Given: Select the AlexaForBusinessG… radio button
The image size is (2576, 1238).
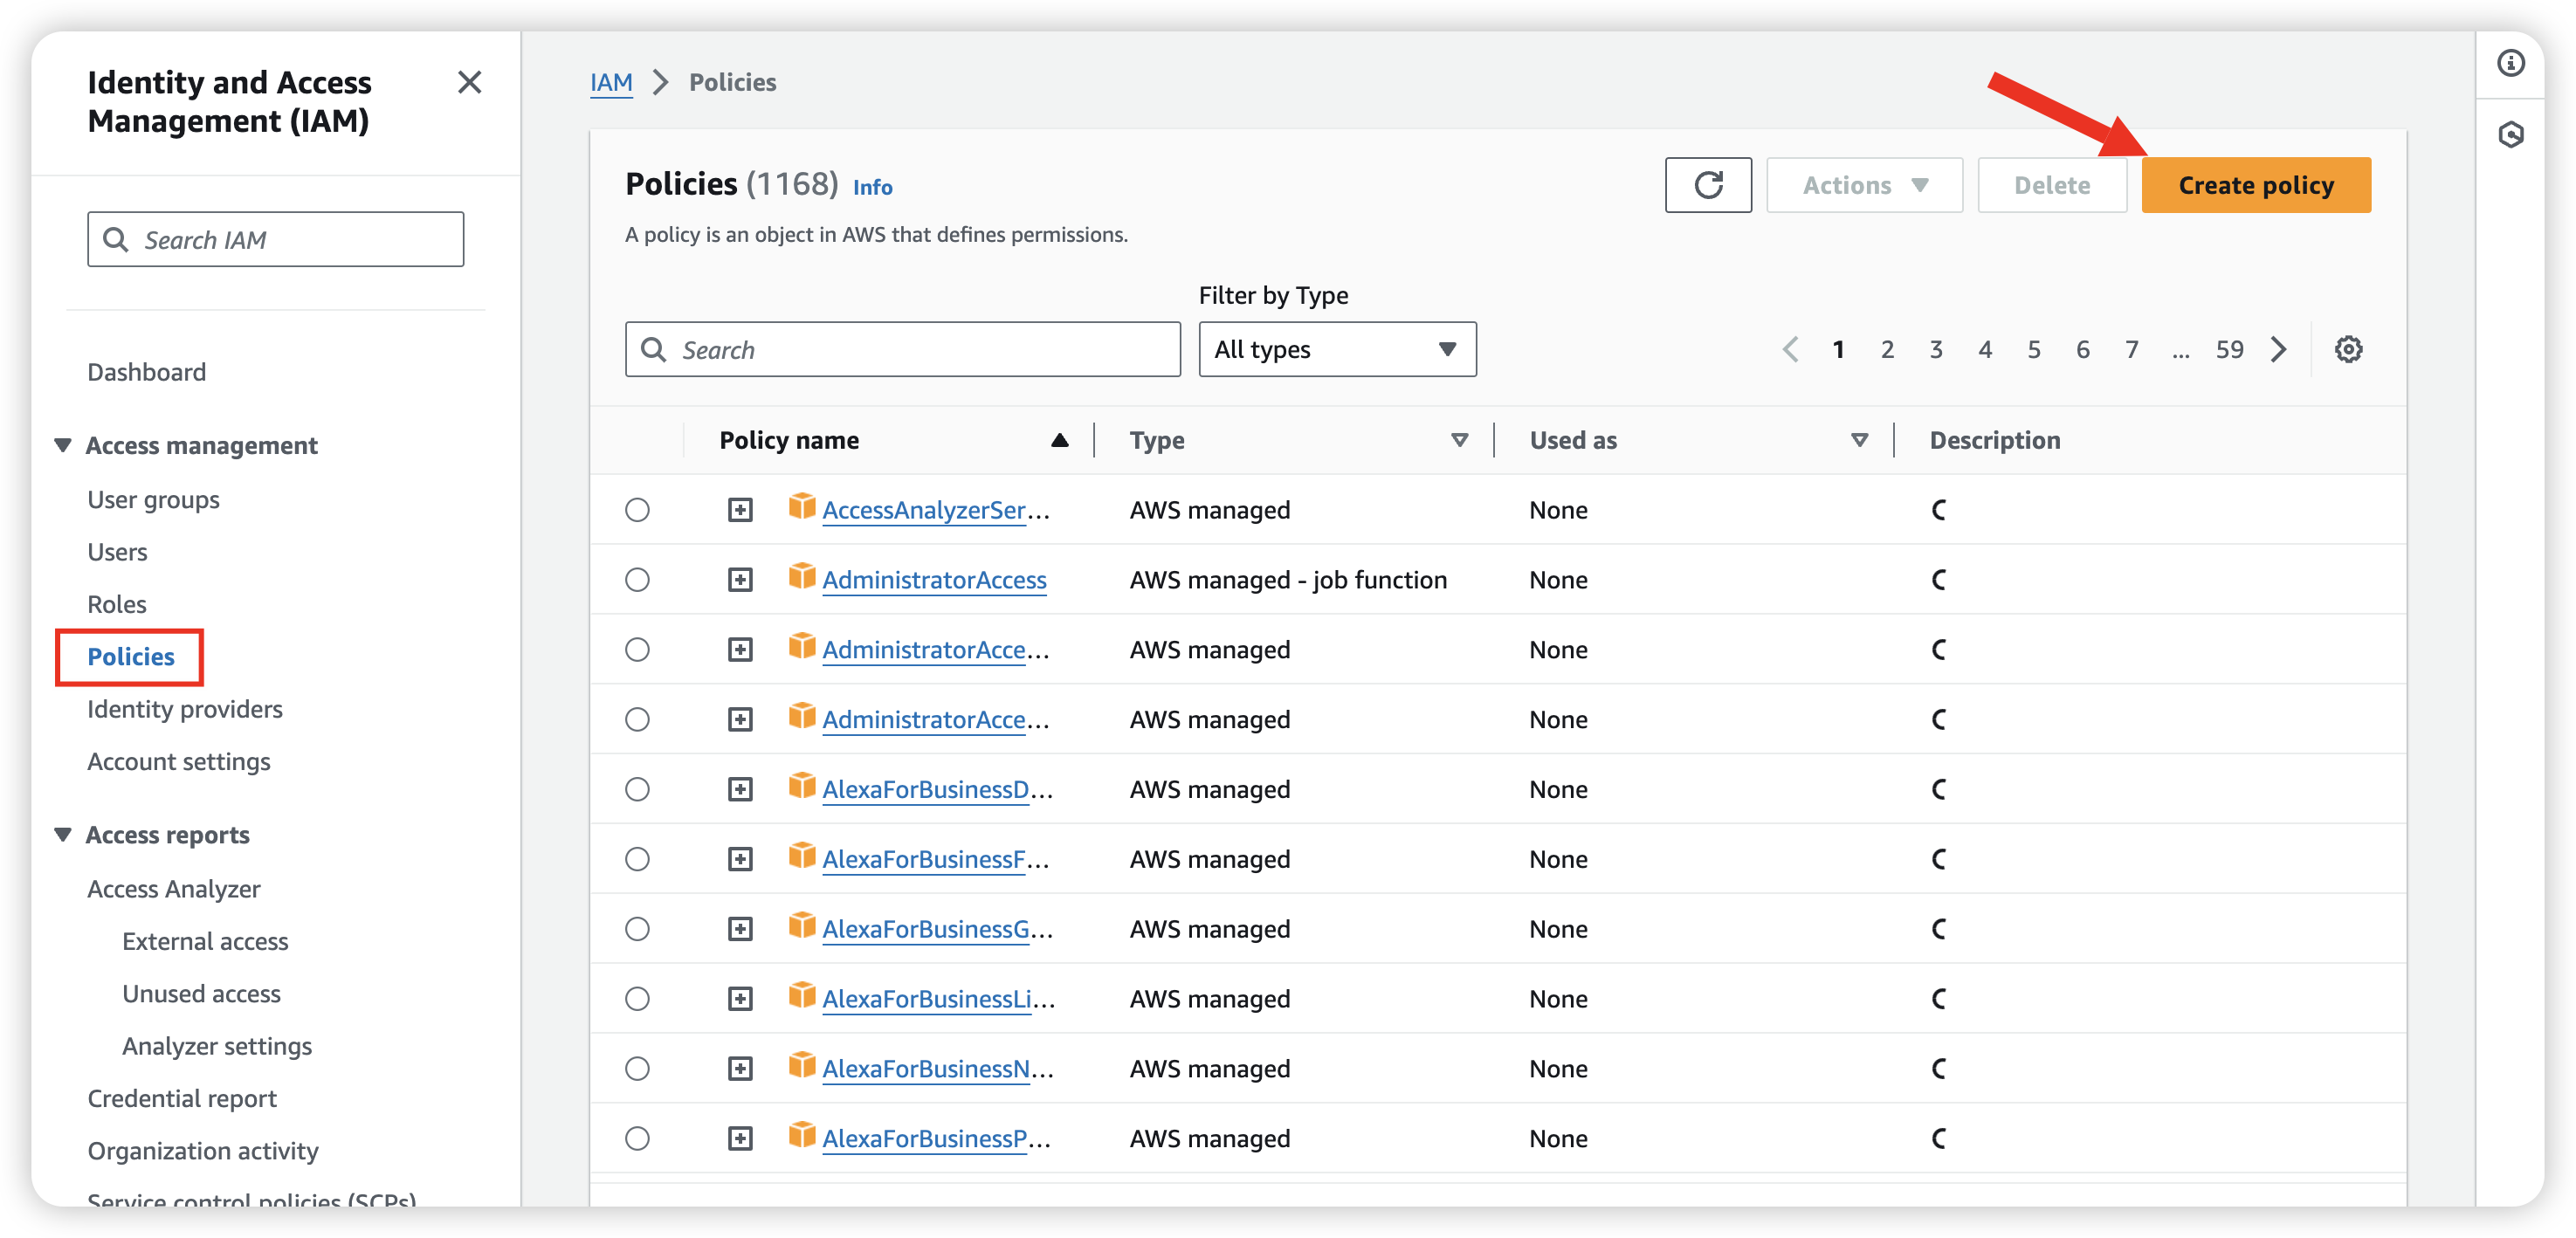Looking at the screenshot, I should [x=637, y=930].
